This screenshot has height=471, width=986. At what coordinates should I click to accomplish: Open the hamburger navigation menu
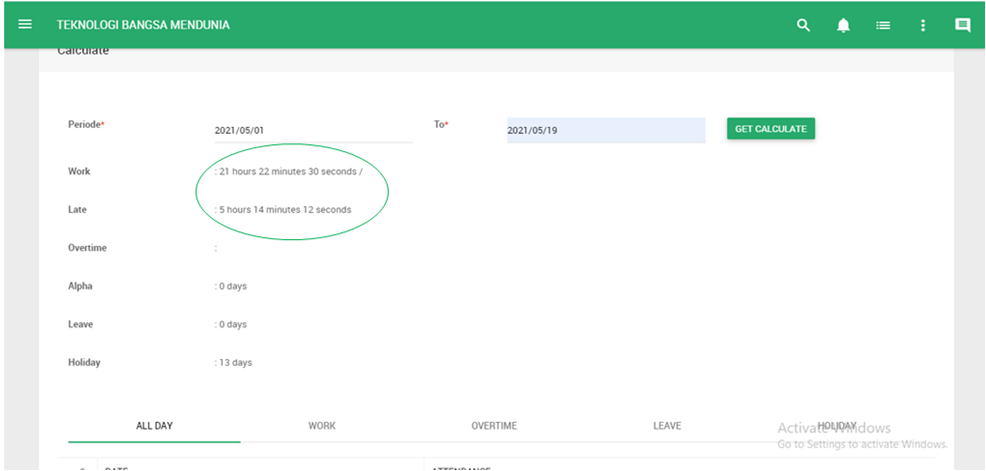(25, 25)
